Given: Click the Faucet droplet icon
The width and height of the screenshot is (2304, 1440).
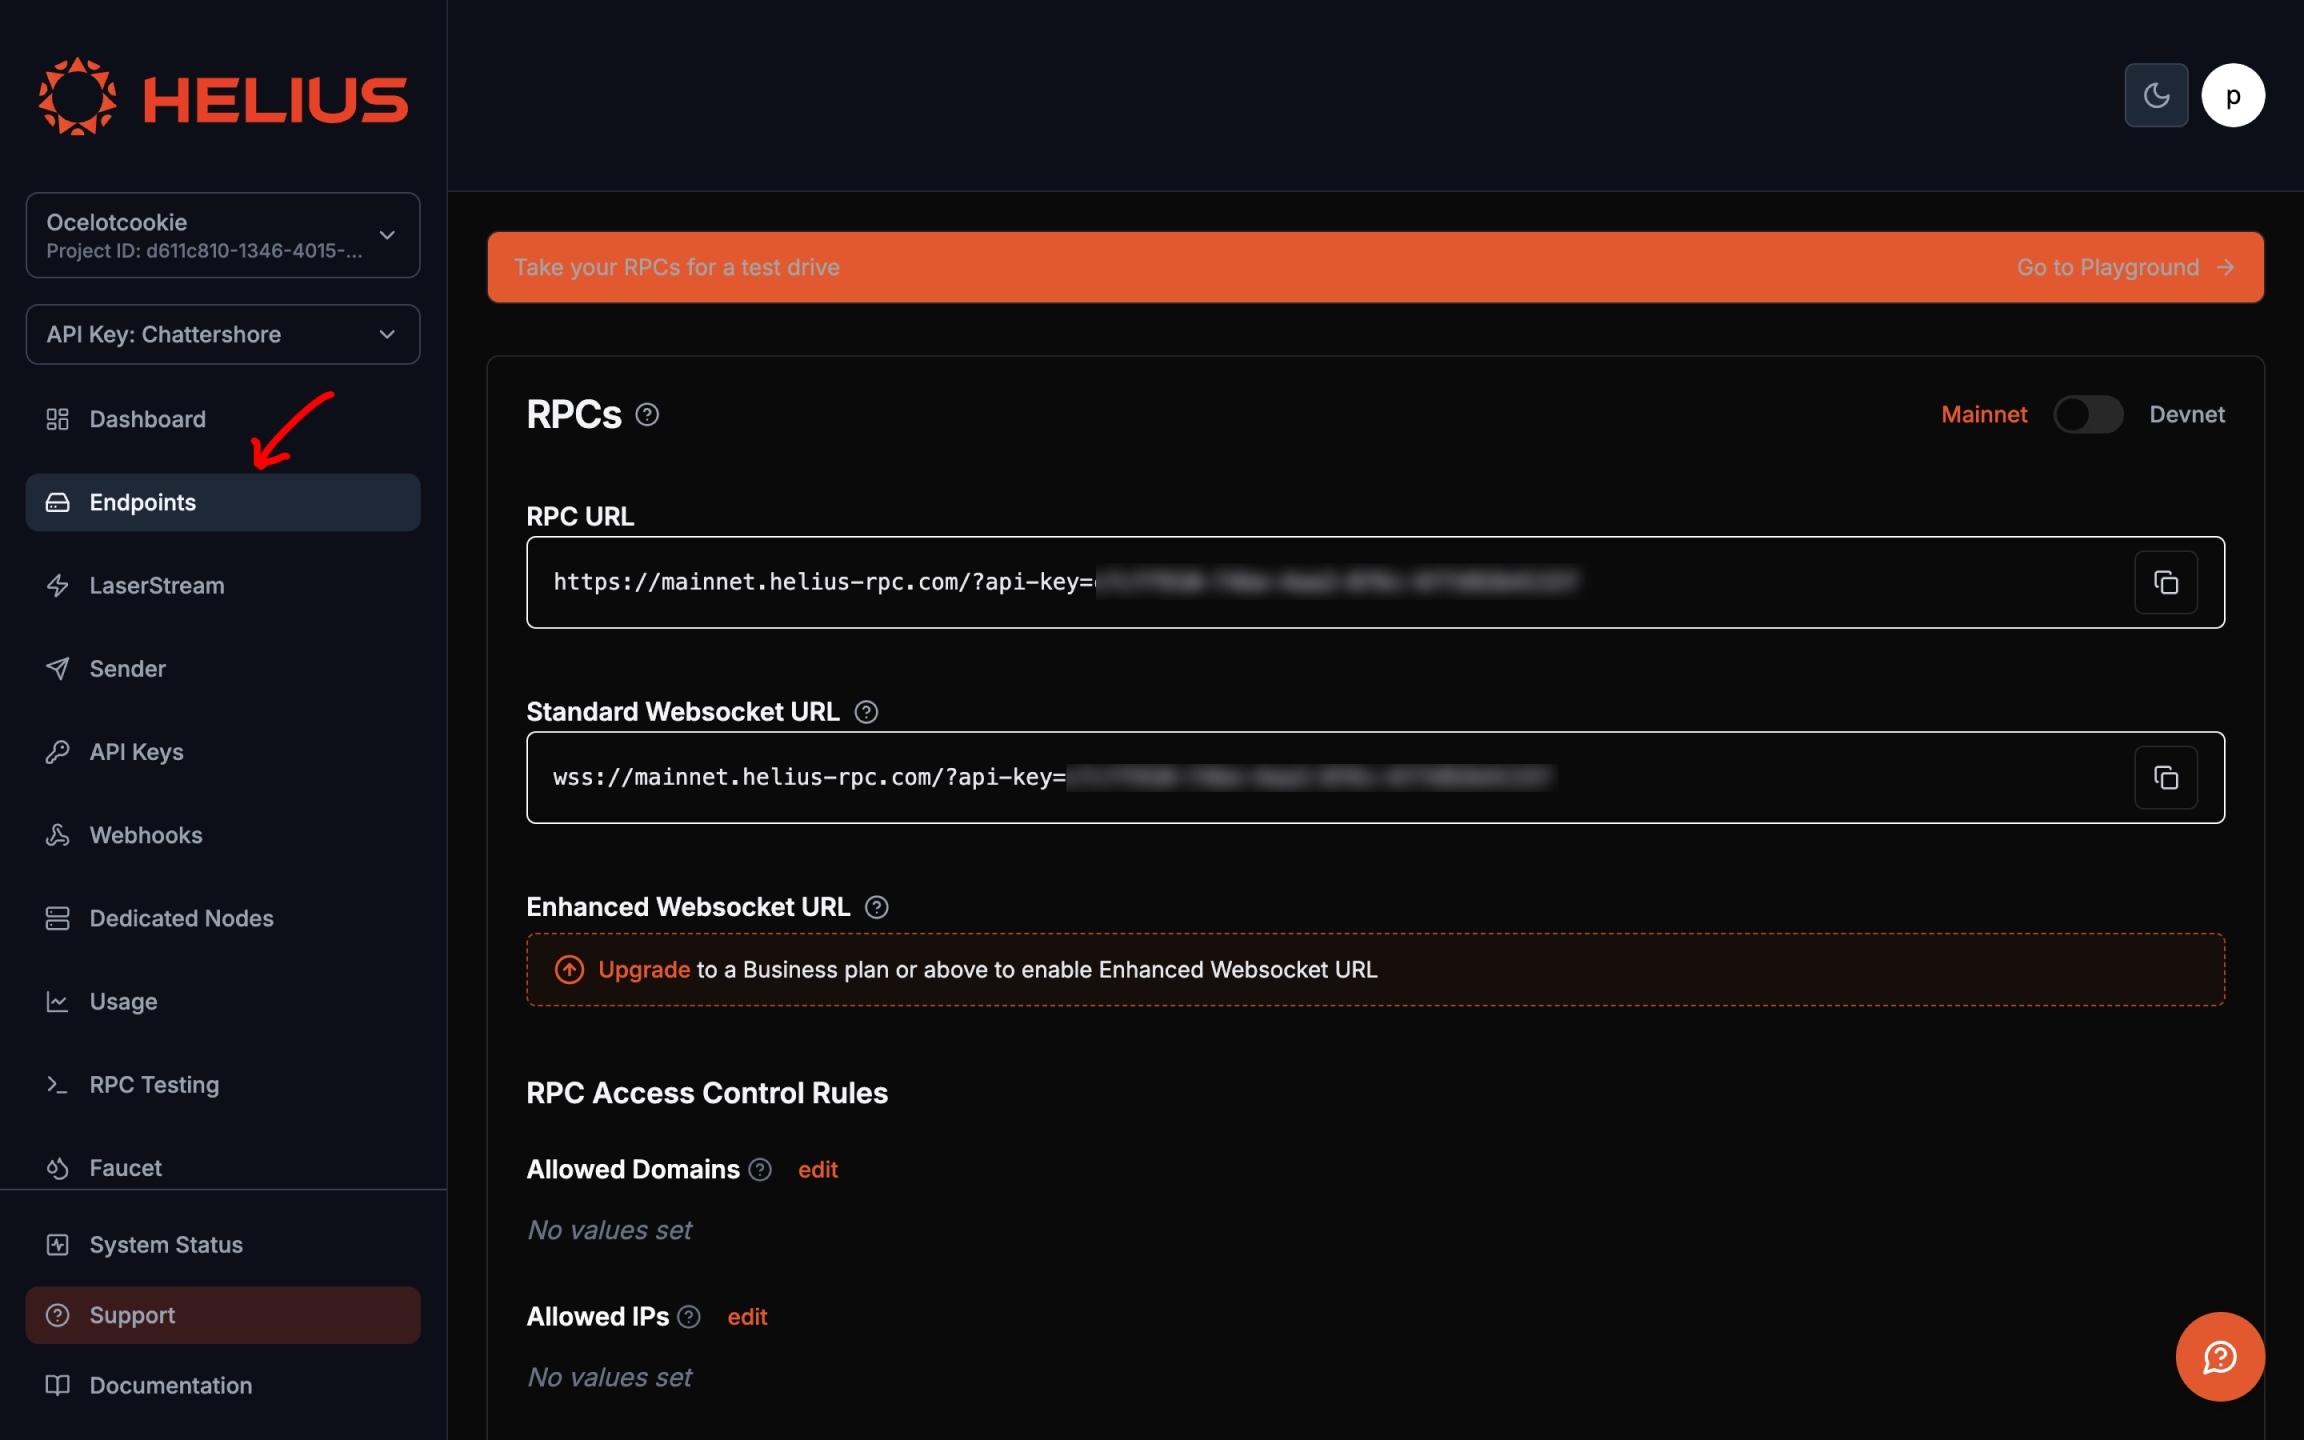Looking at the screenshot, I should (x=57, y=1167).
